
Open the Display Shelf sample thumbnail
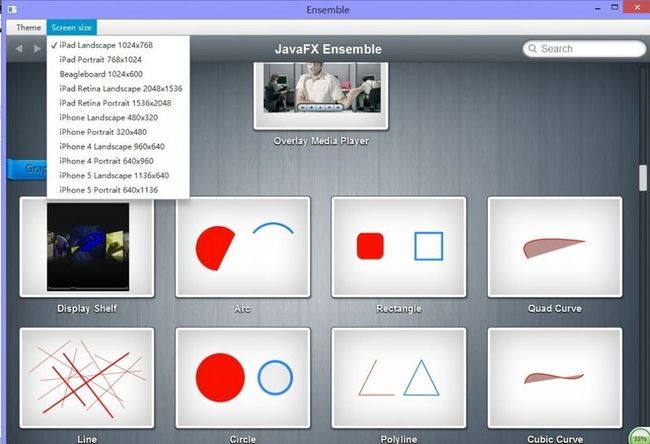(x=87, y=247)
